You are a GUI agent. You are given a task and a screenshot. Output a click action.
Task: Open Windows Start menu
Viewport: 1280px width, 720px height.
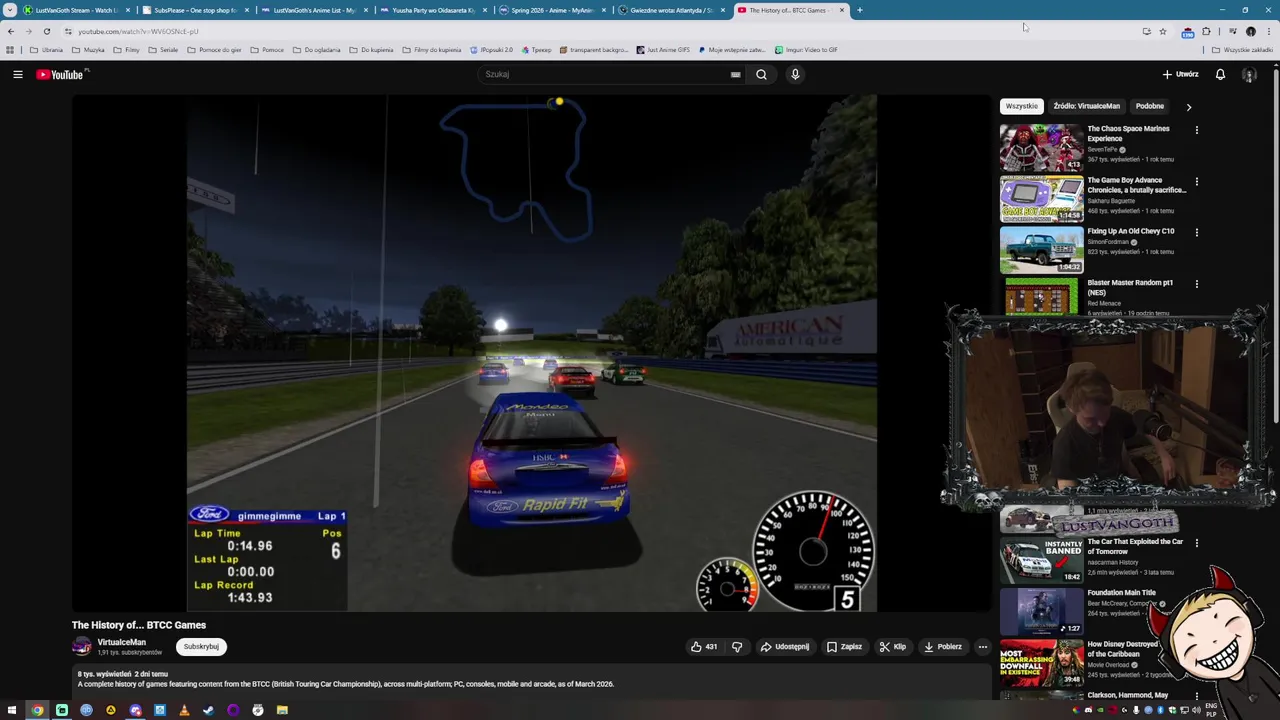11,710
